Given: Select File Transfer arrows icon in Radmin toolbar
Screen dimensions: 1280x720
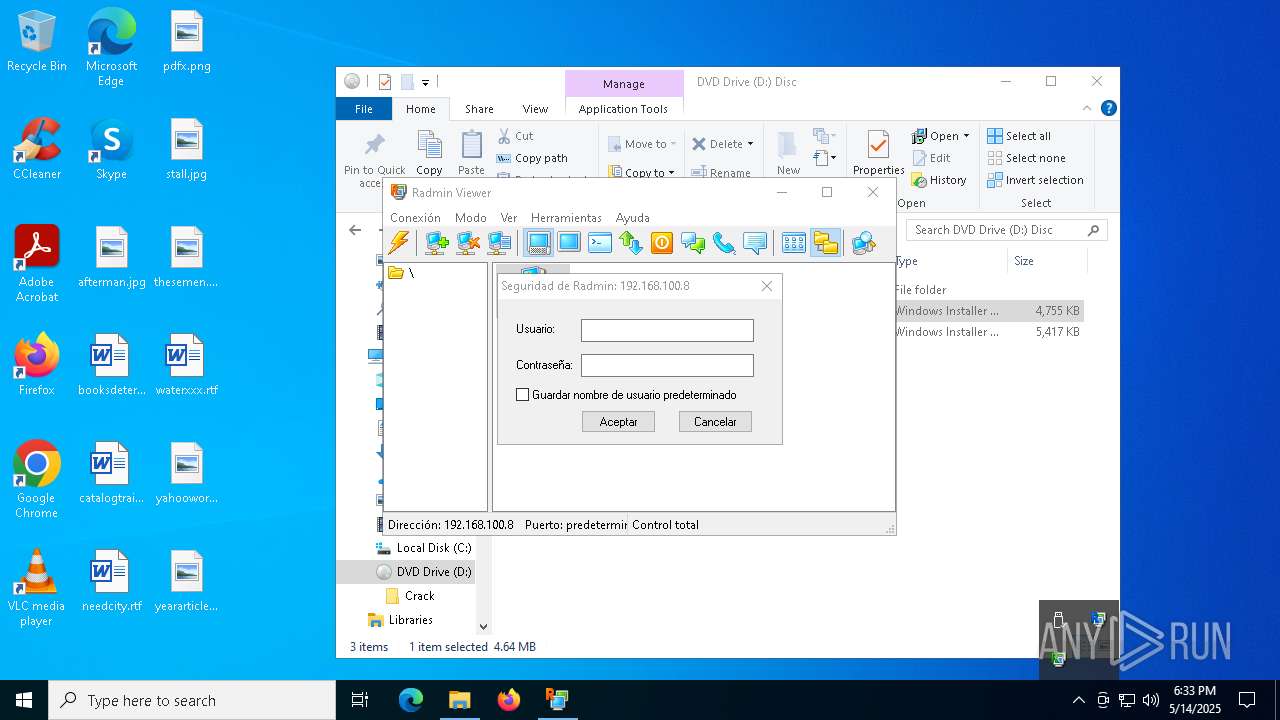Looking at the screenshot, I should point(630,243).
